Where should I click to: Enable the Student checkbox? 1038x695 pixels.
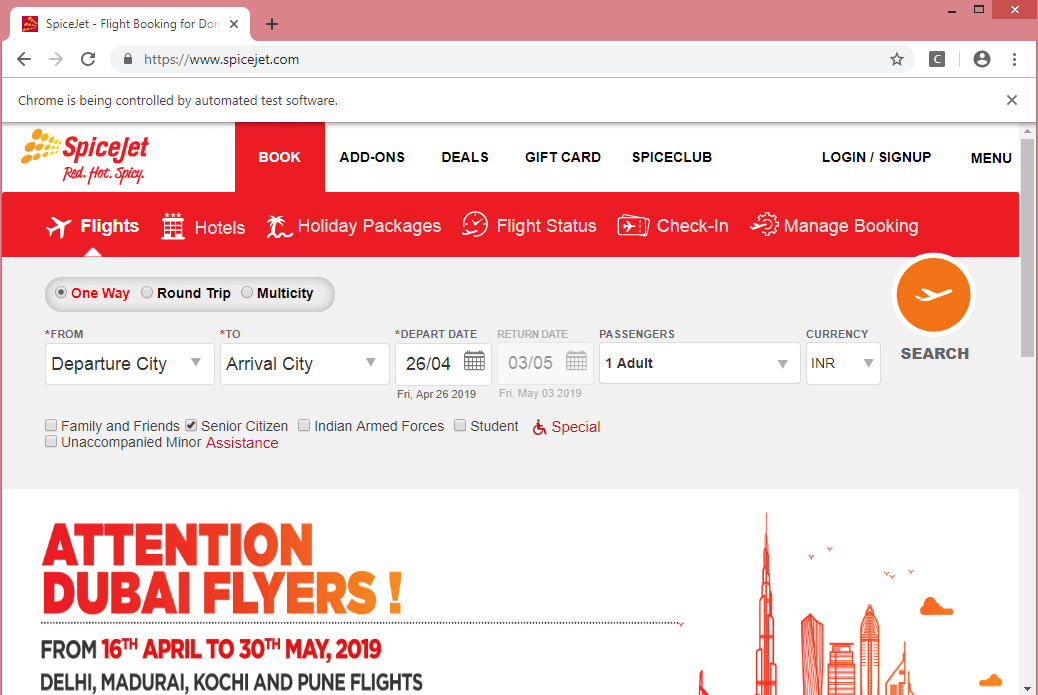[460, 426]
